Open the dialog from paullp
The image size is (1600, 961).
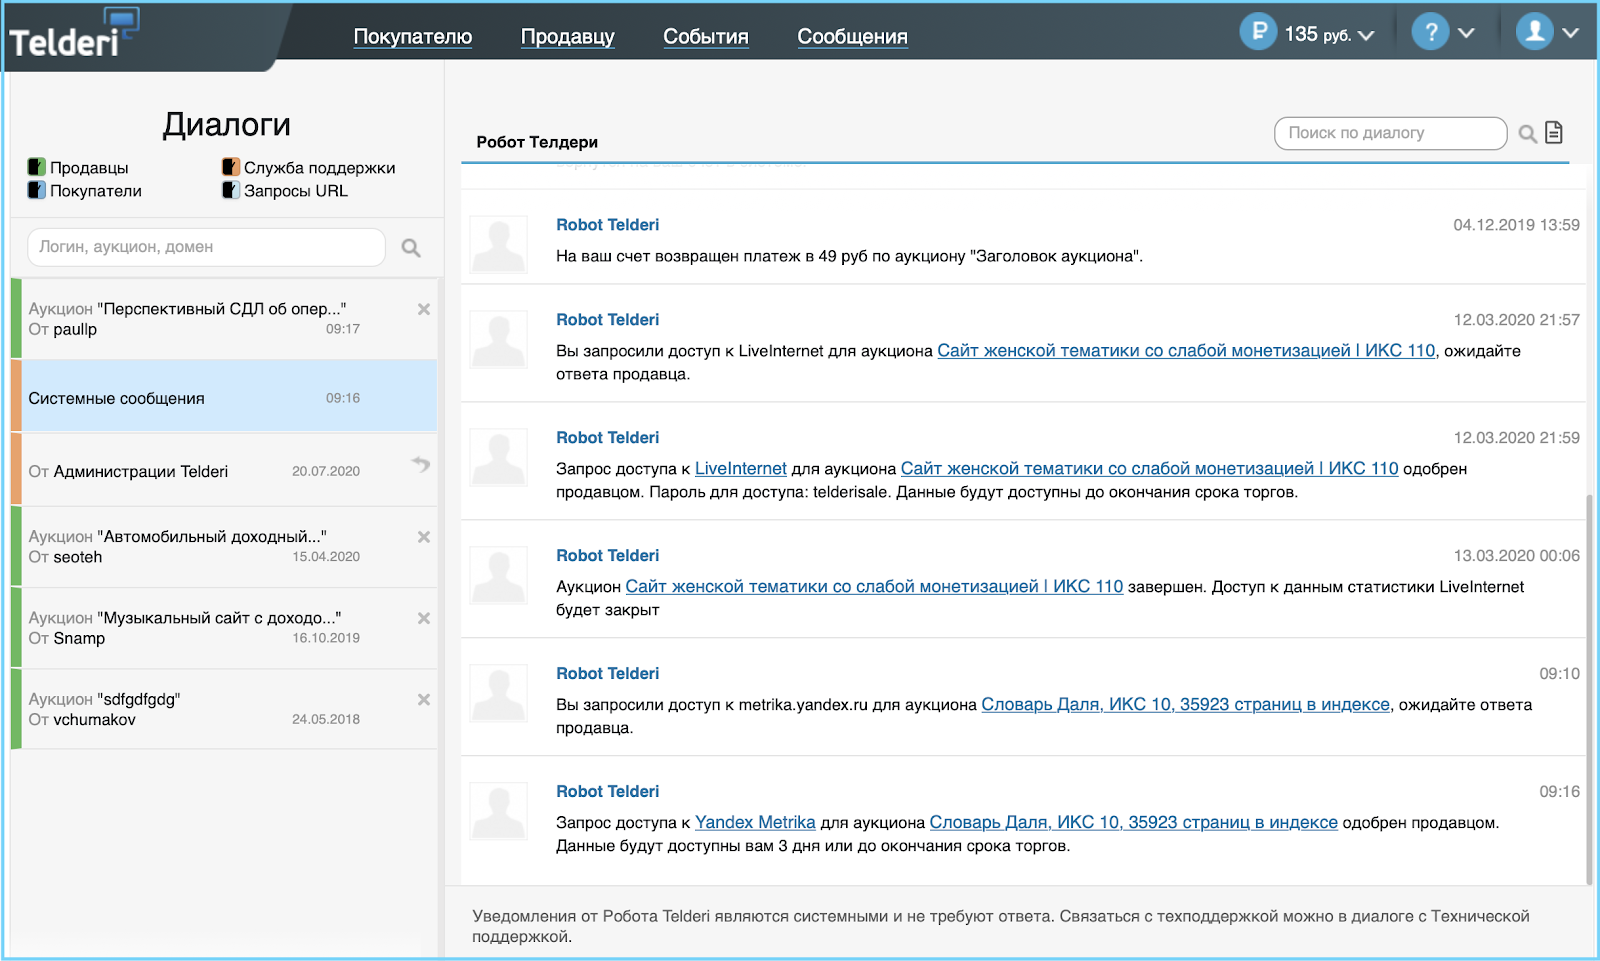[224, 319]
